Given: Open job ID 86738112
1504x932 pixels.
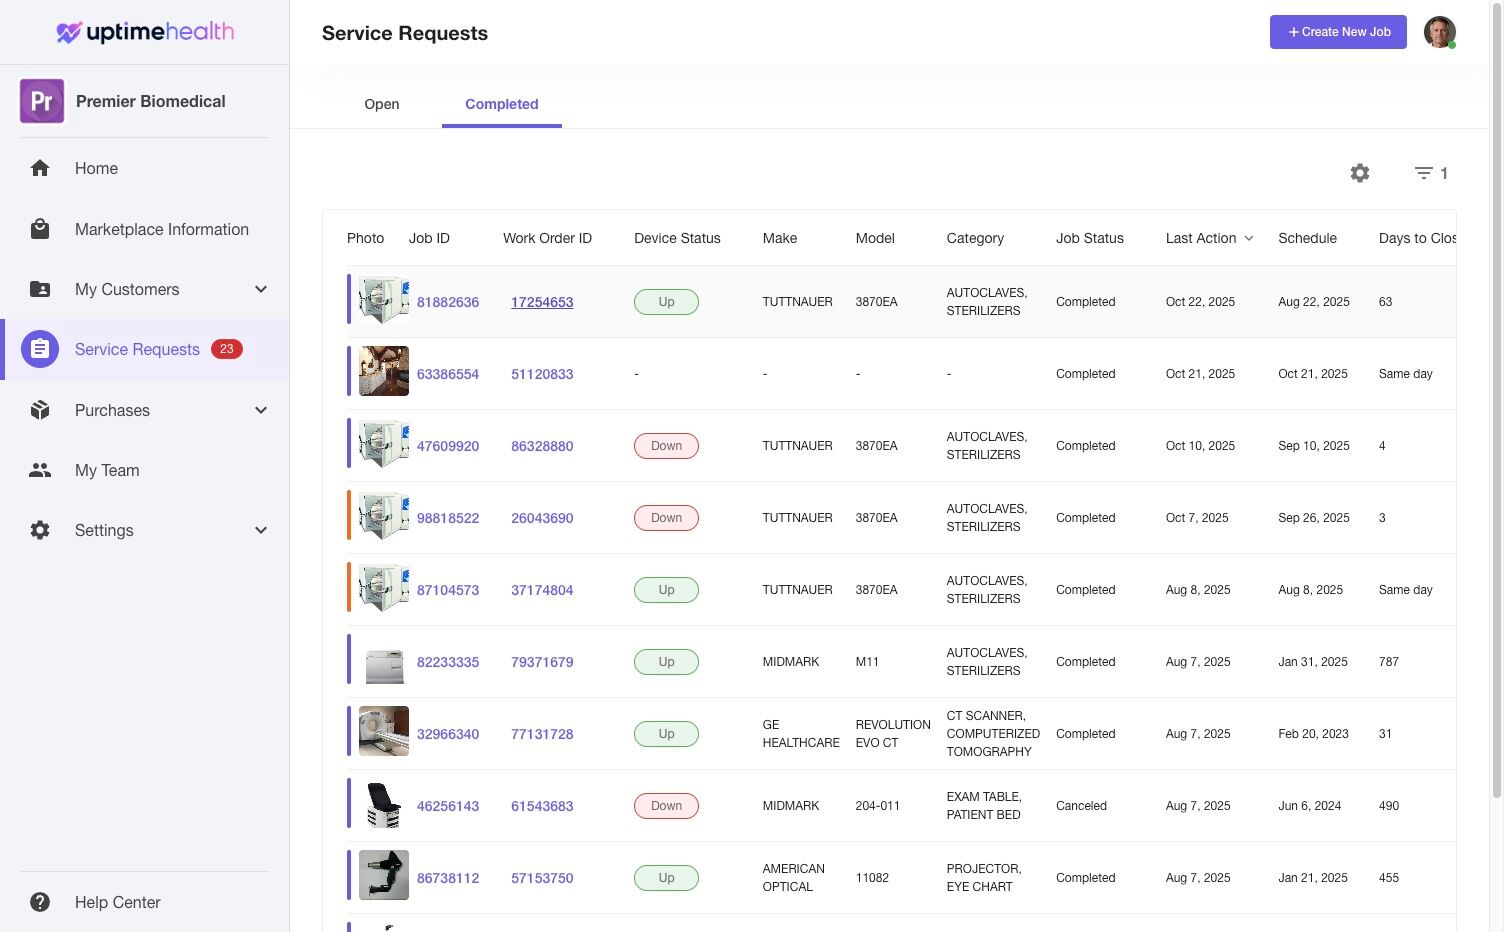Looking at the screenshot, I should click(x=448, y=878).
